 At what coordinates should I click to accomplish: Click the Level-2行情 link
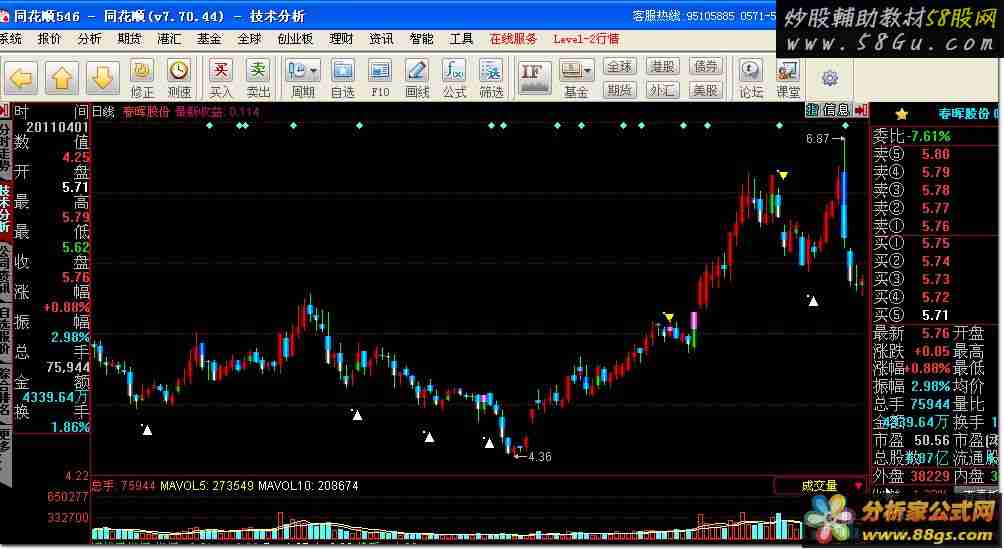(x=586, y=39)
